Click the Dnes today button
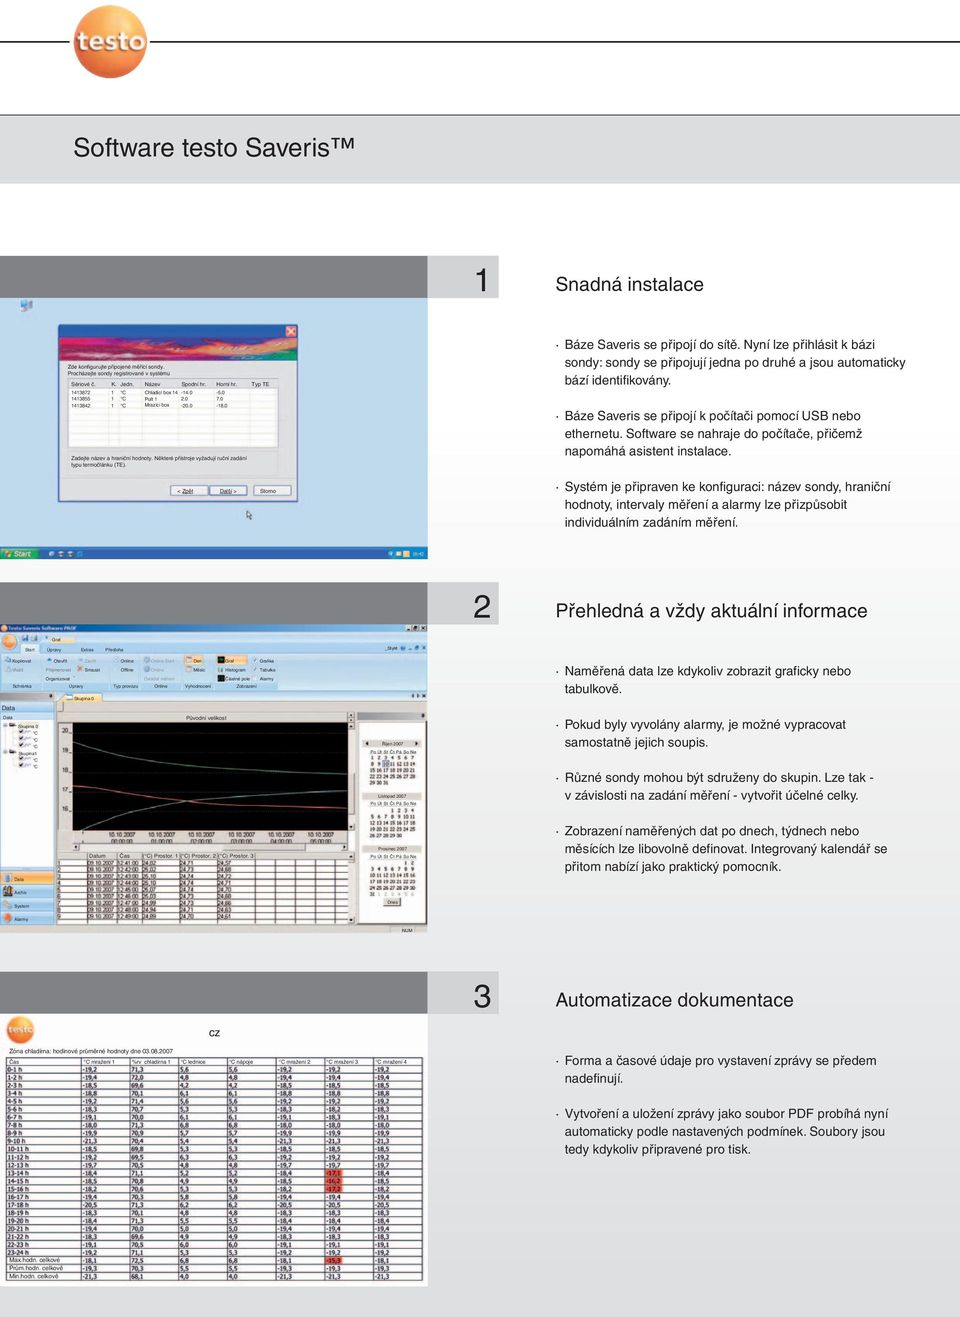 tap(392, 902)
